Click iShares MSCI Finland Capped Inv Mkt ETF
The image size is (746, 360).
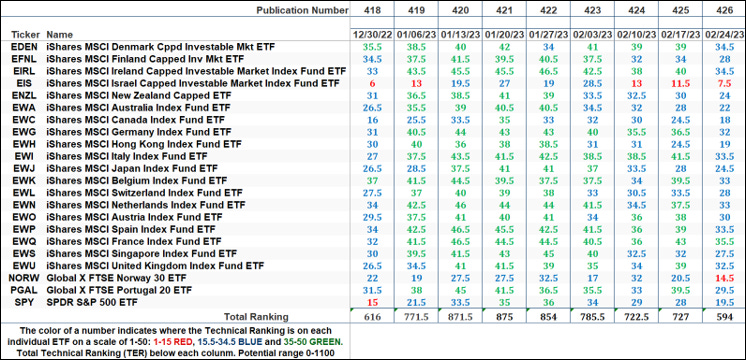click(145, 59)
